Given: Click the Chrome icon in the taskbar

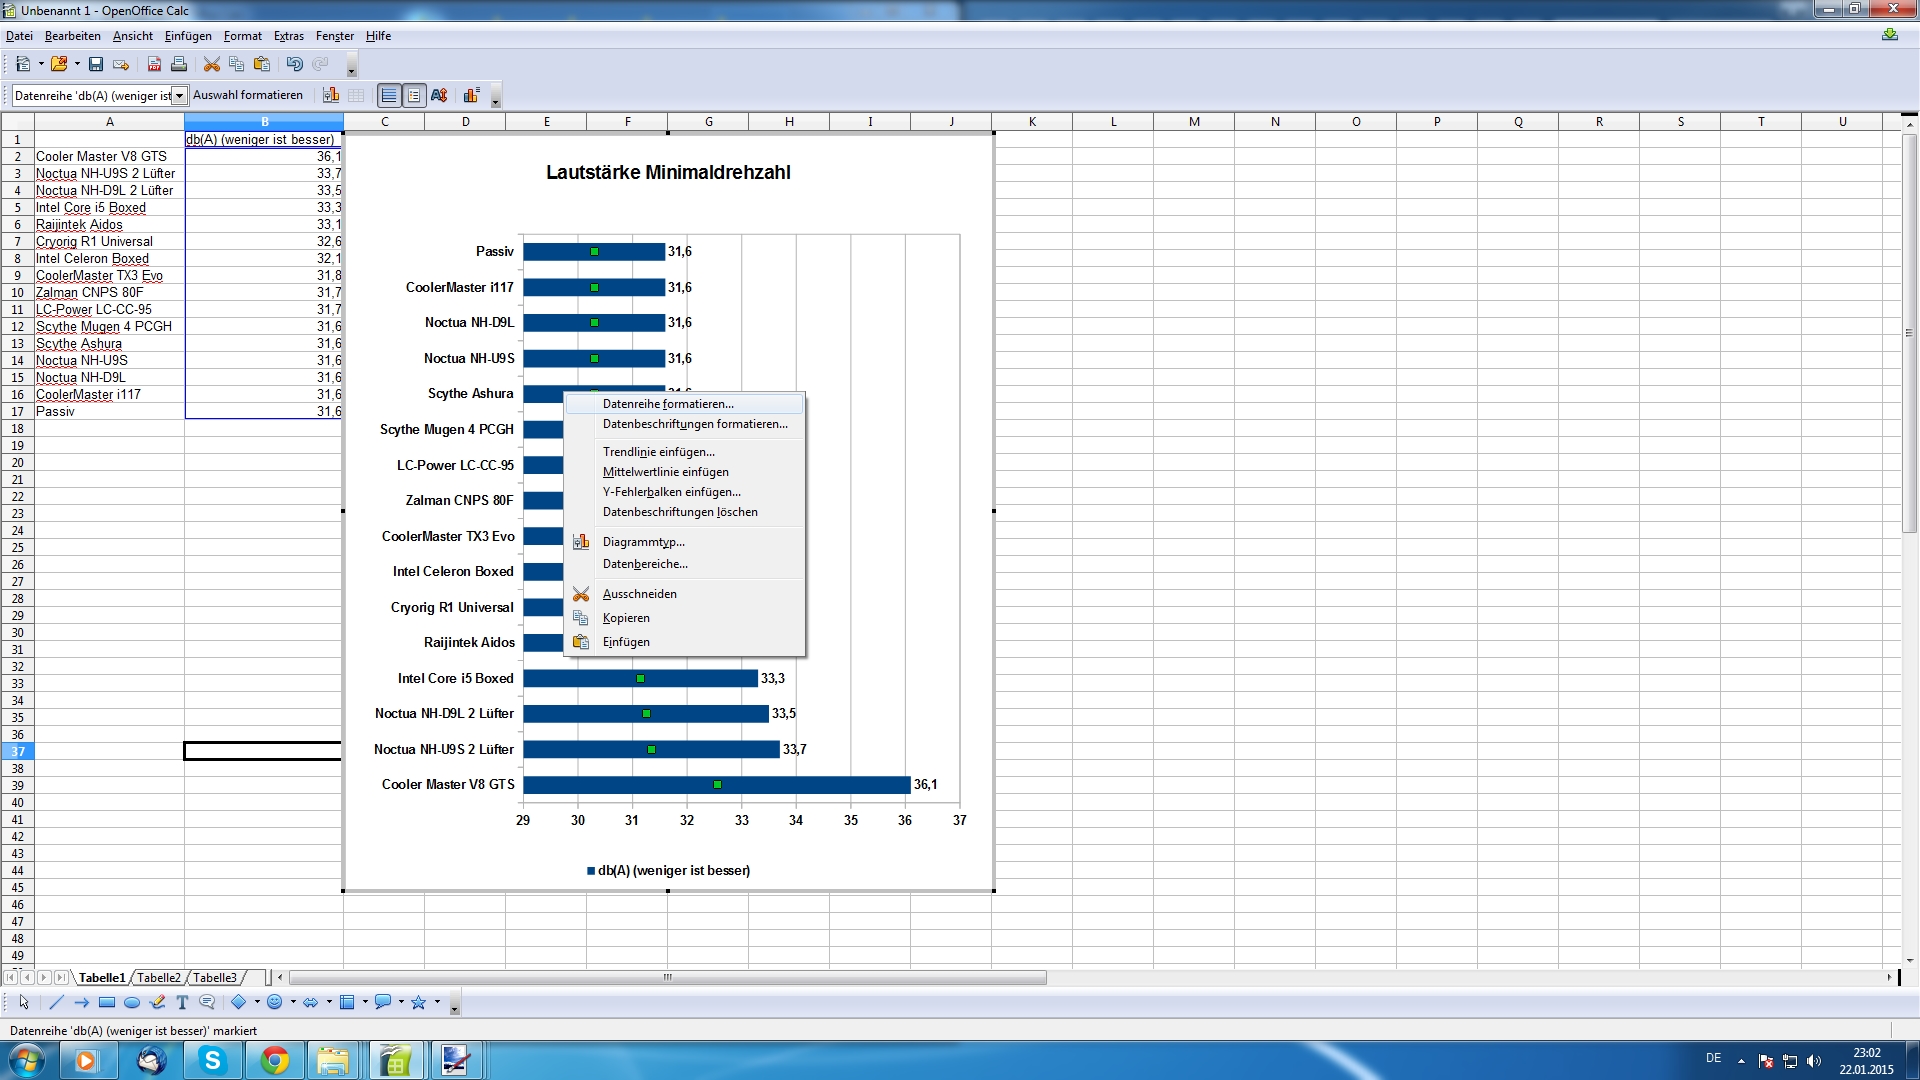Looking at the screenshot, I should pos(274,1061).
